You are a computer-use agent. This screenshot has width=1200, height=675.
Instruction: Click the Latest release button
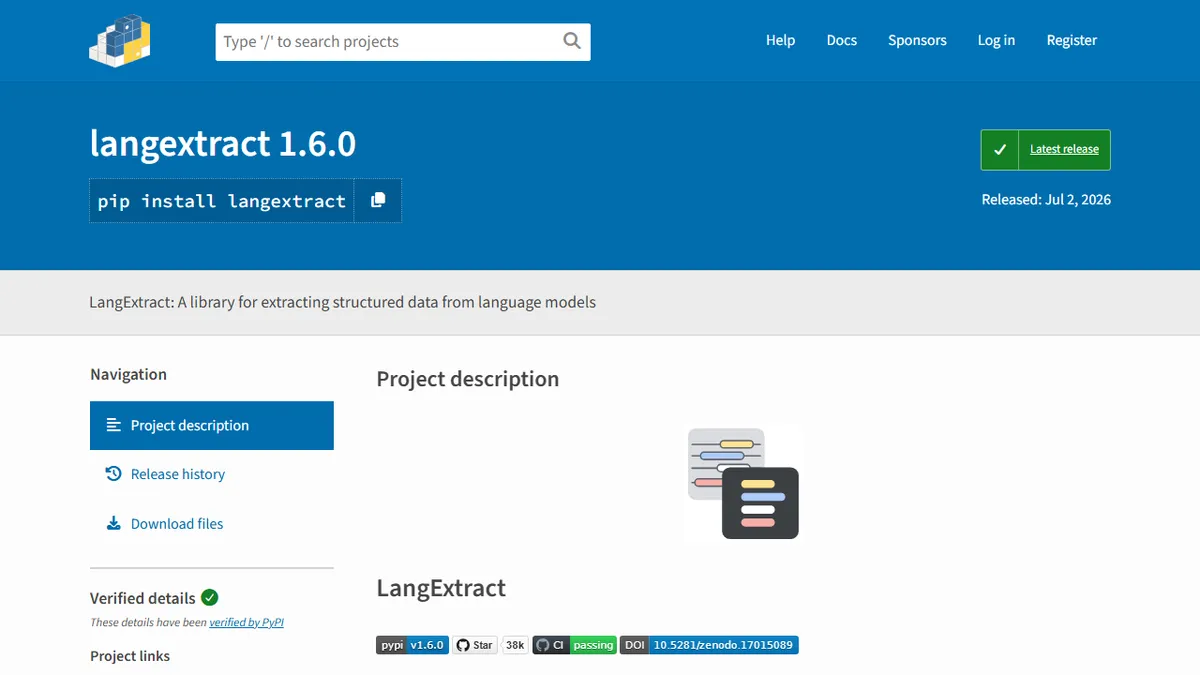pyautogui.click(x=1046, y=150)
